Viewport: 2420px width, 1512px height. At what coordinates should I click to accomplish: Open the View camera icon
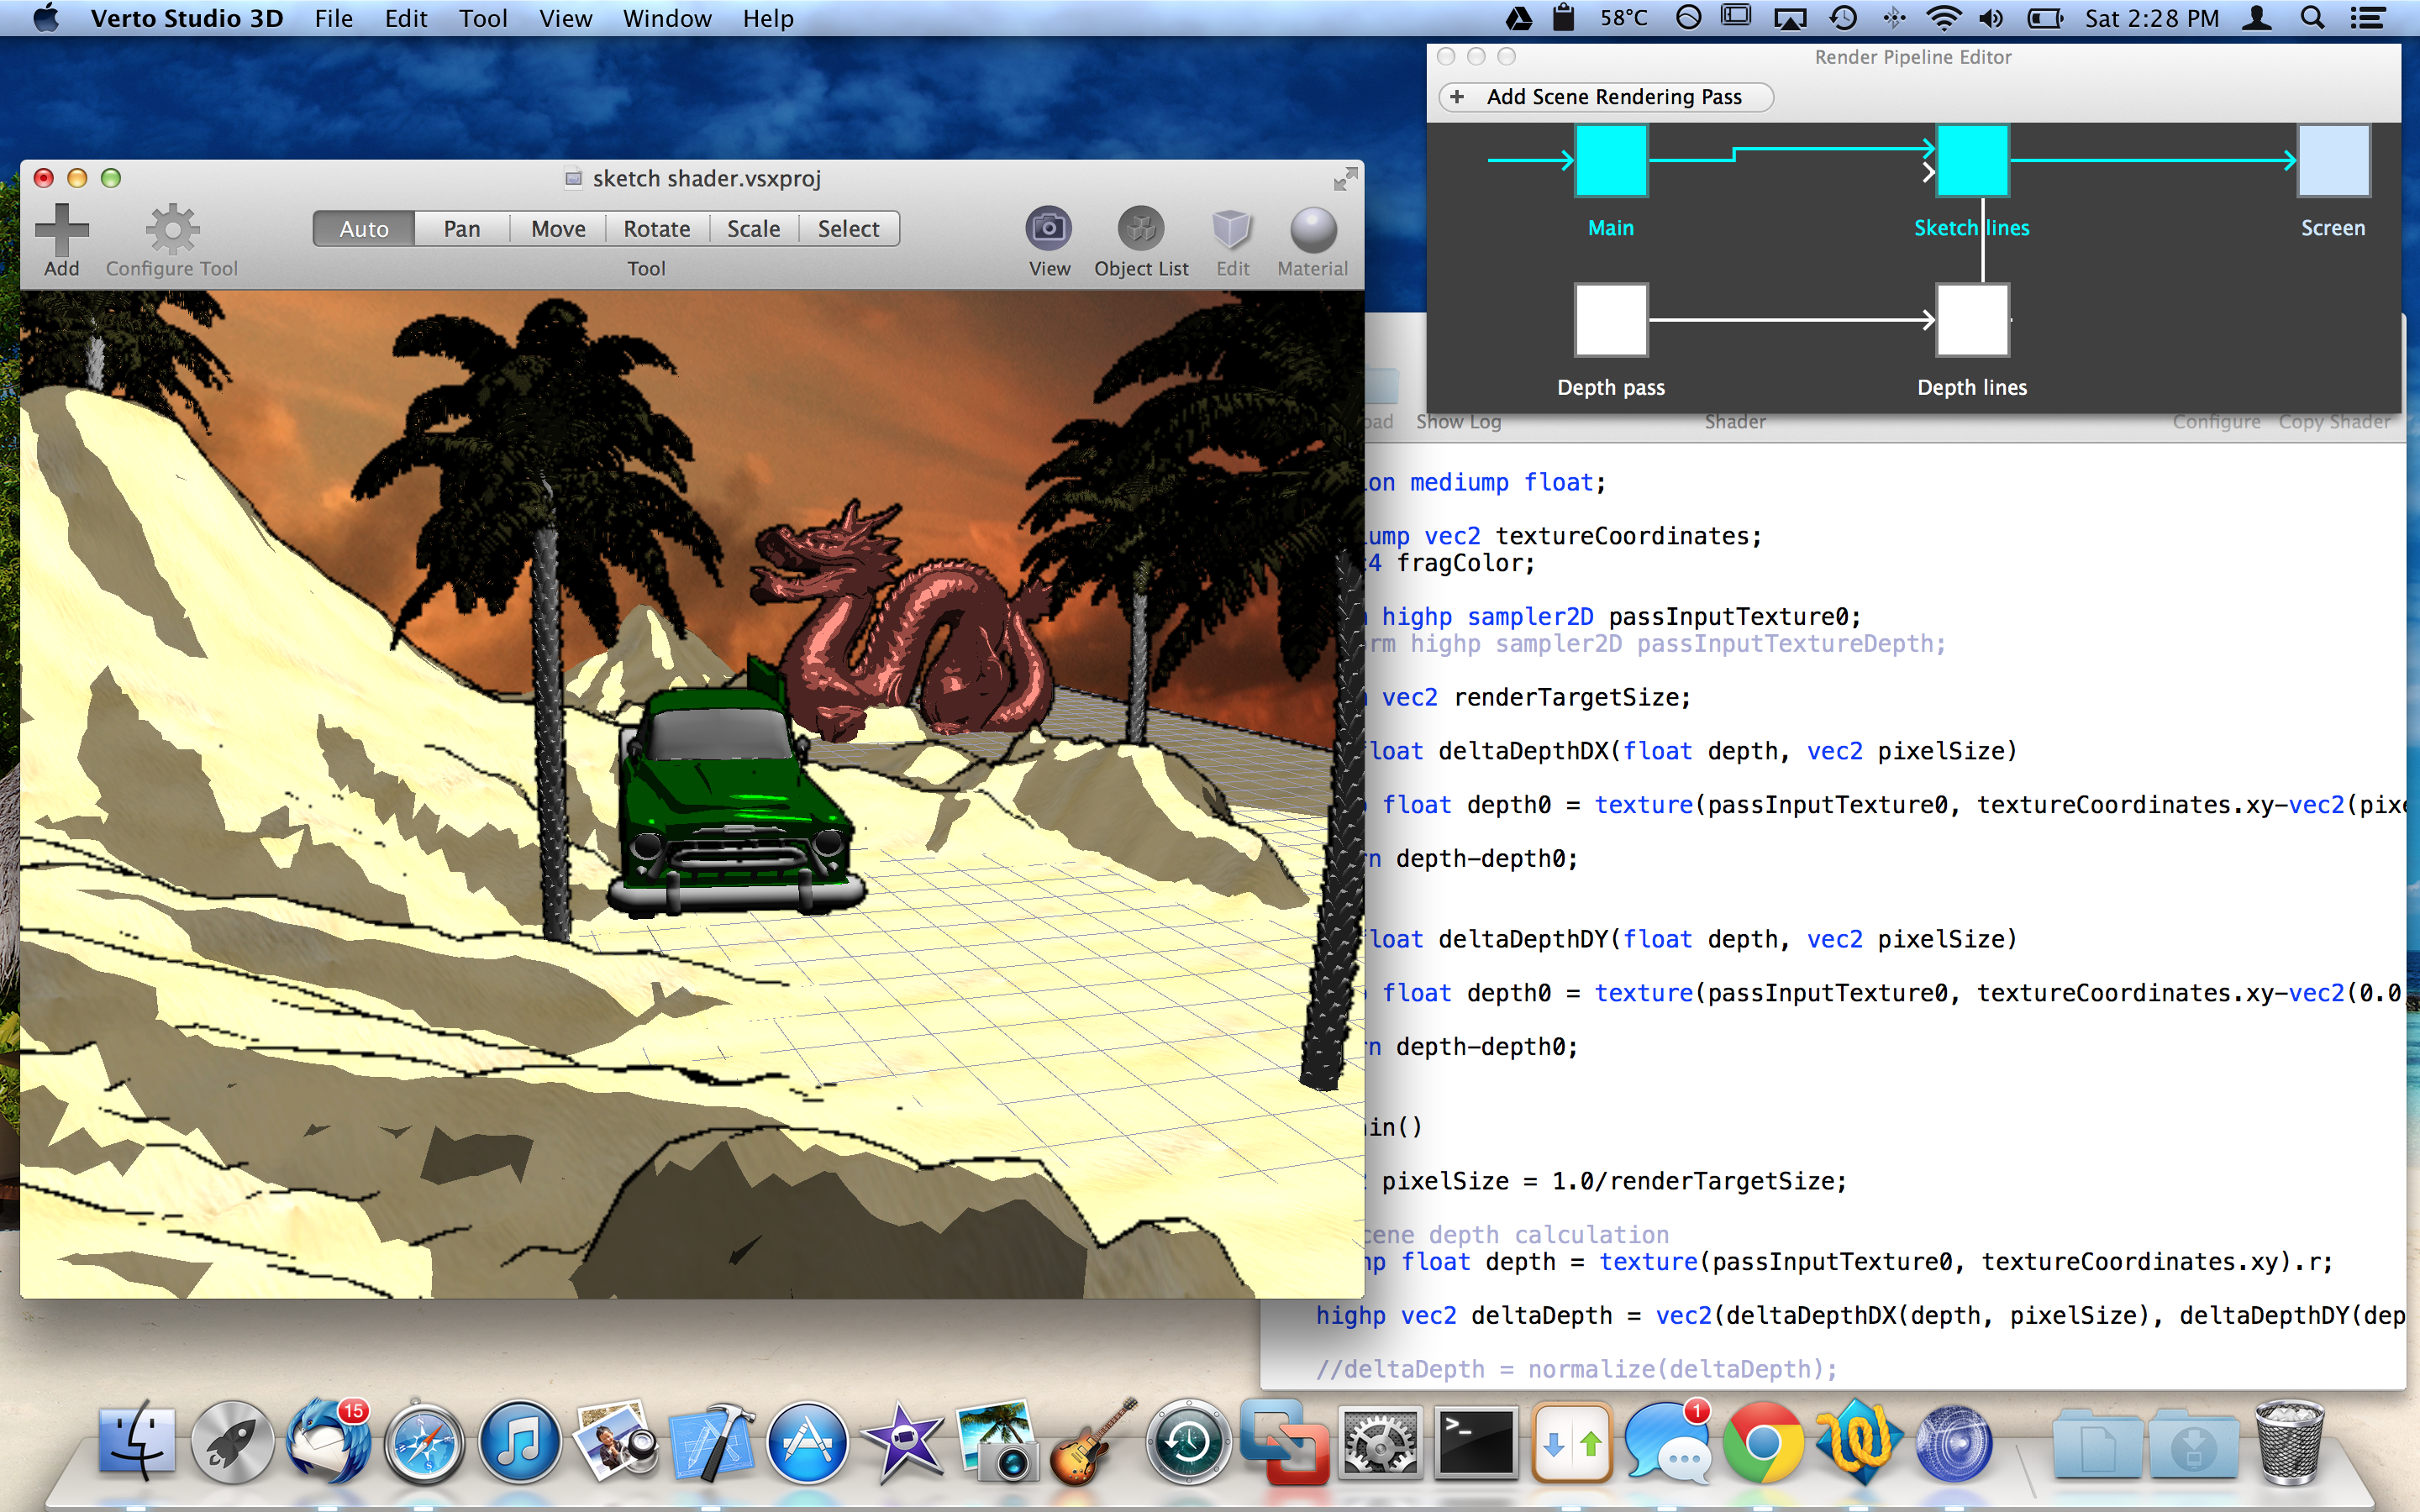pos(1048,229)
